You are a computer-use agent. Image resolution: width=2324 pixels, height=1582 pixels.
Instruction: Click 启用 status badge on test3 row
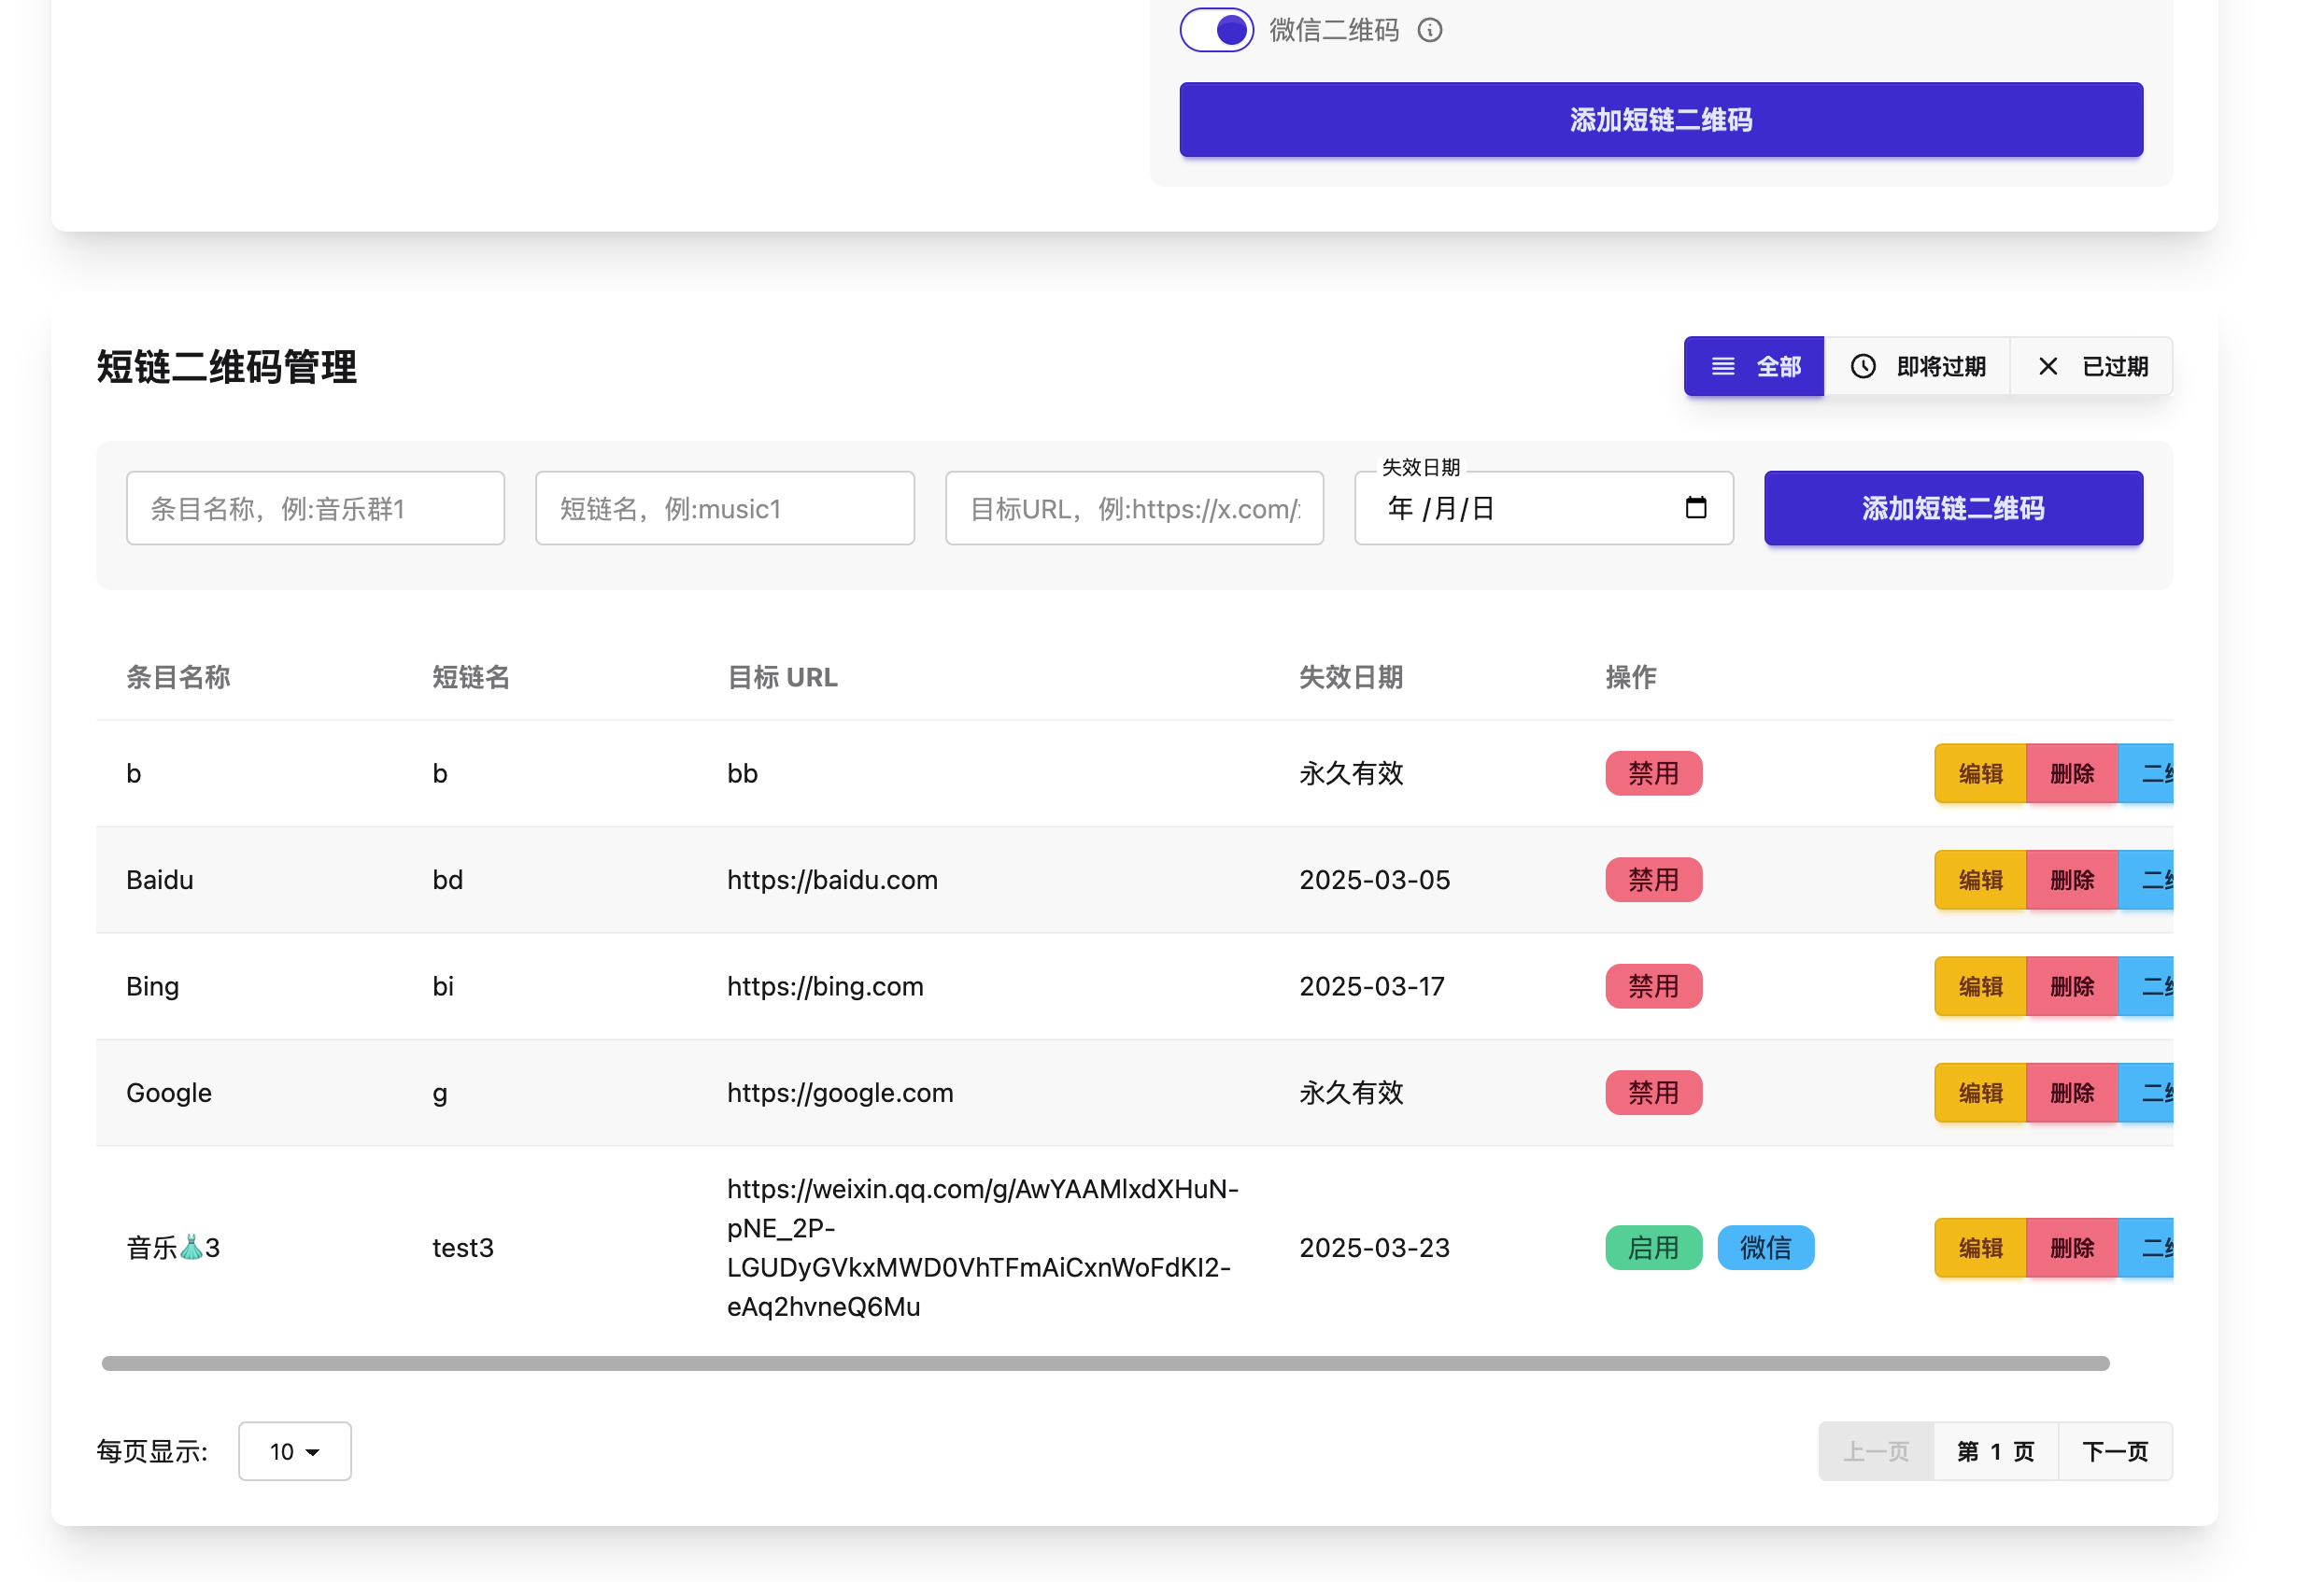1653,1247
